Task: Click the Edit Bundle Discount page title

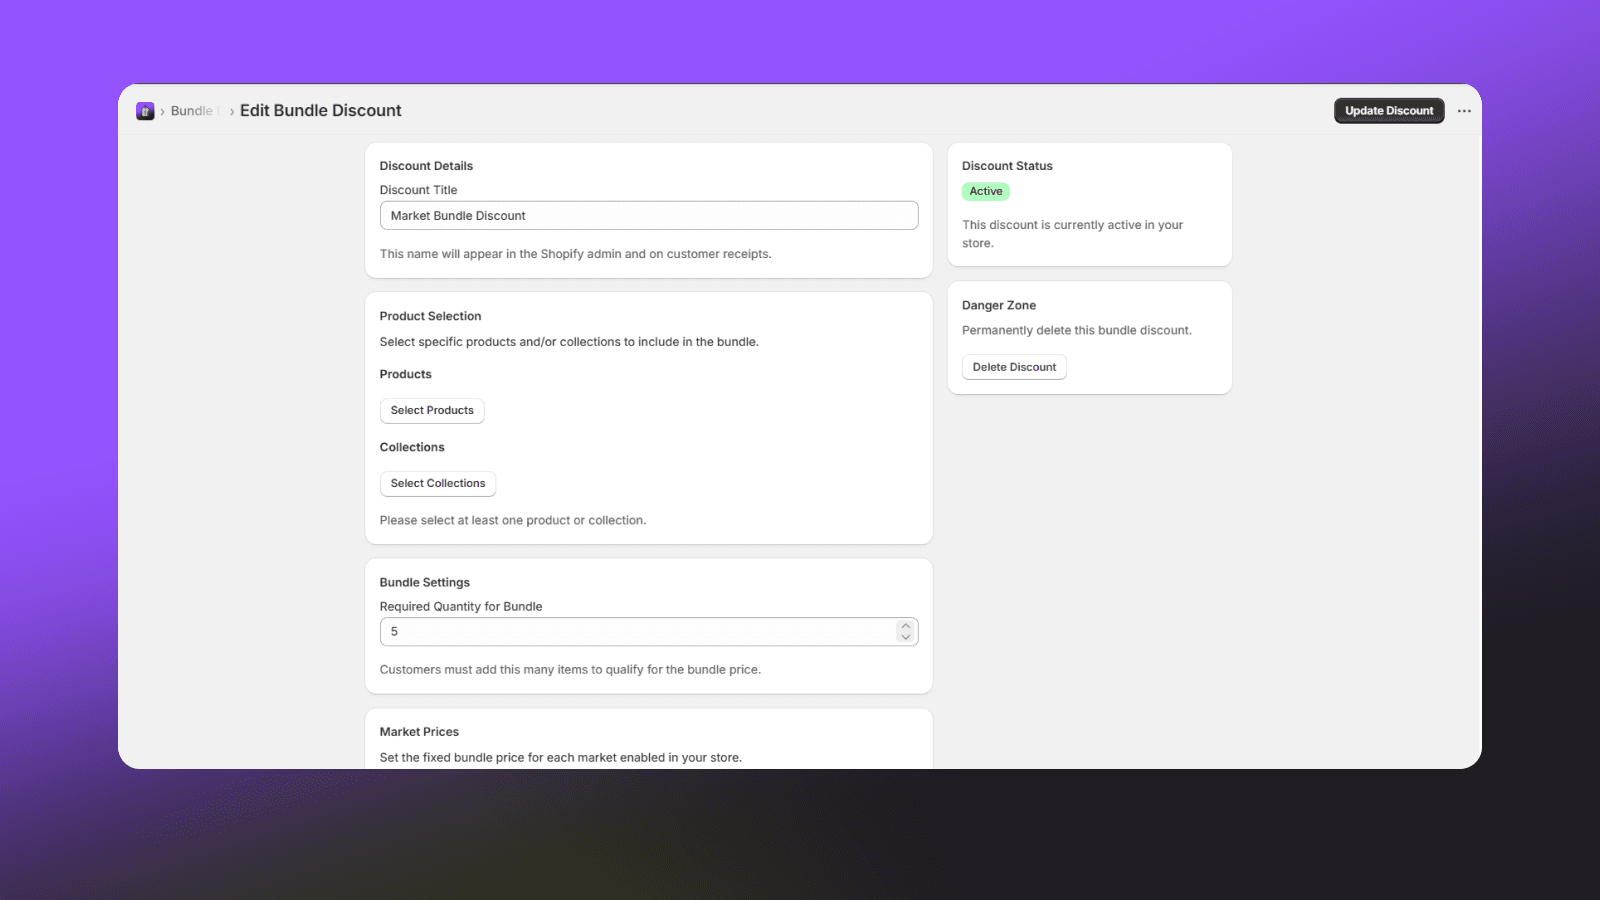Action: tap(321, 111)
